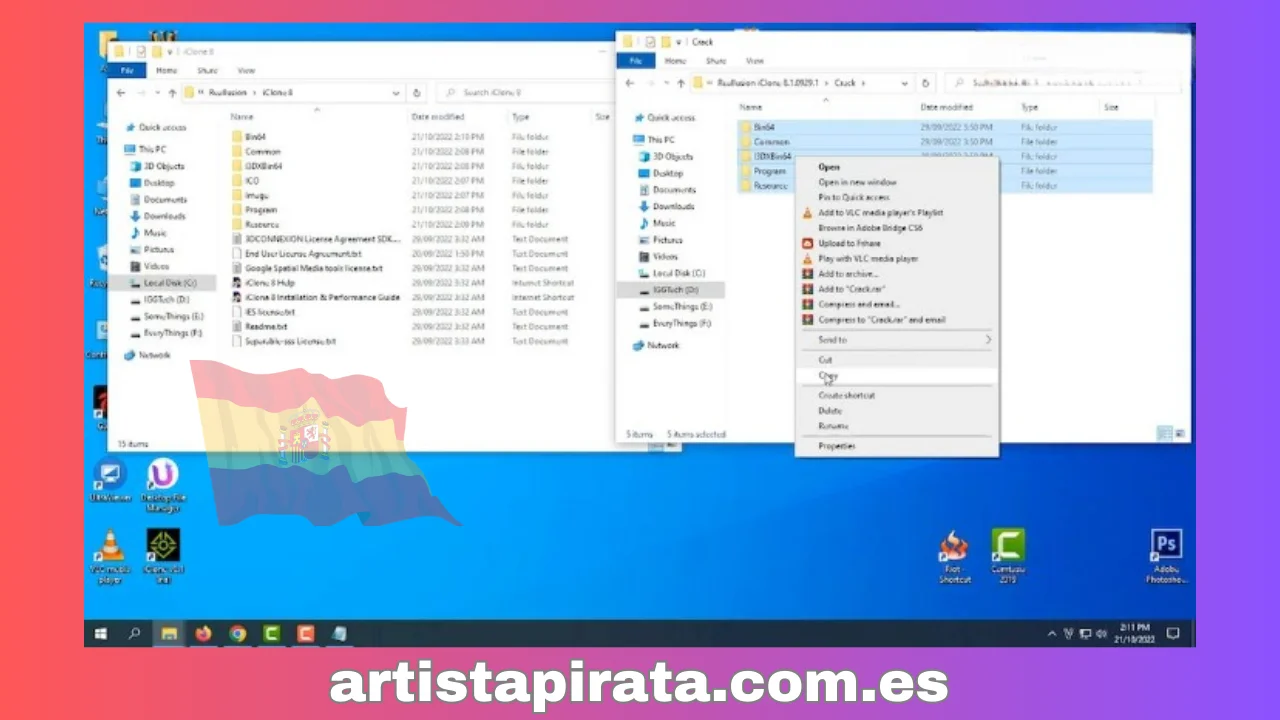Refresh the Crack folder view
This screenshot has width=1280, height=720.
(926, 83)
